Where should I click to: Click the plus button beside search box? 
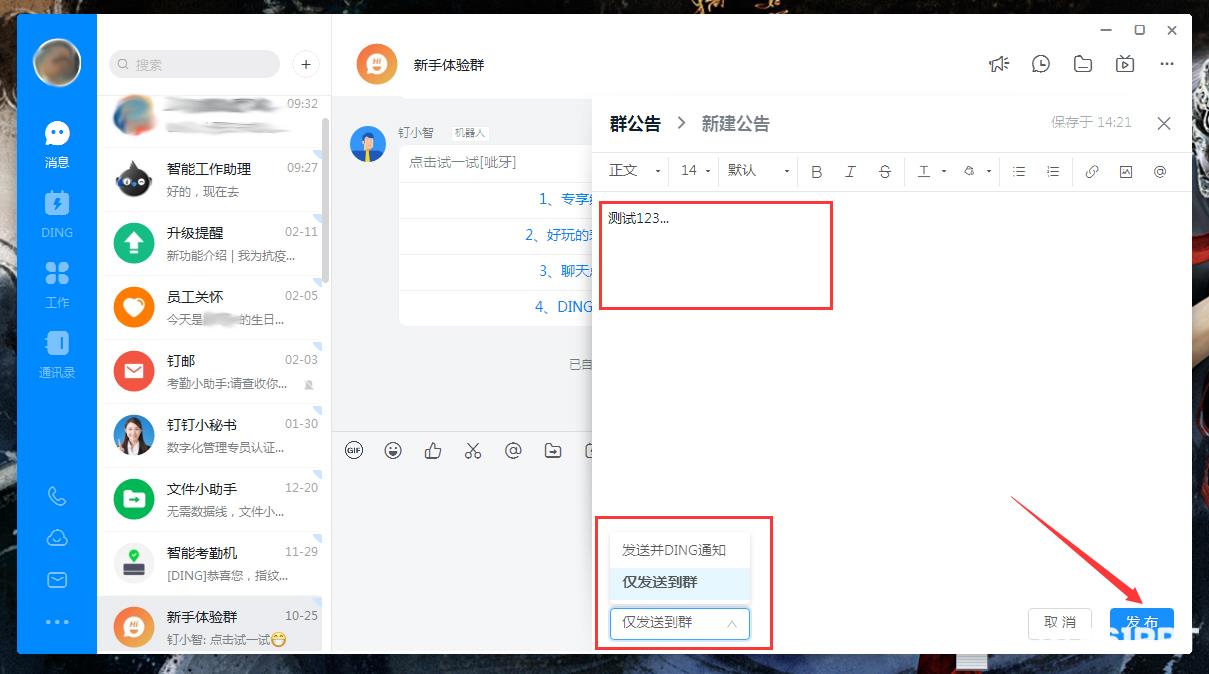306,64
